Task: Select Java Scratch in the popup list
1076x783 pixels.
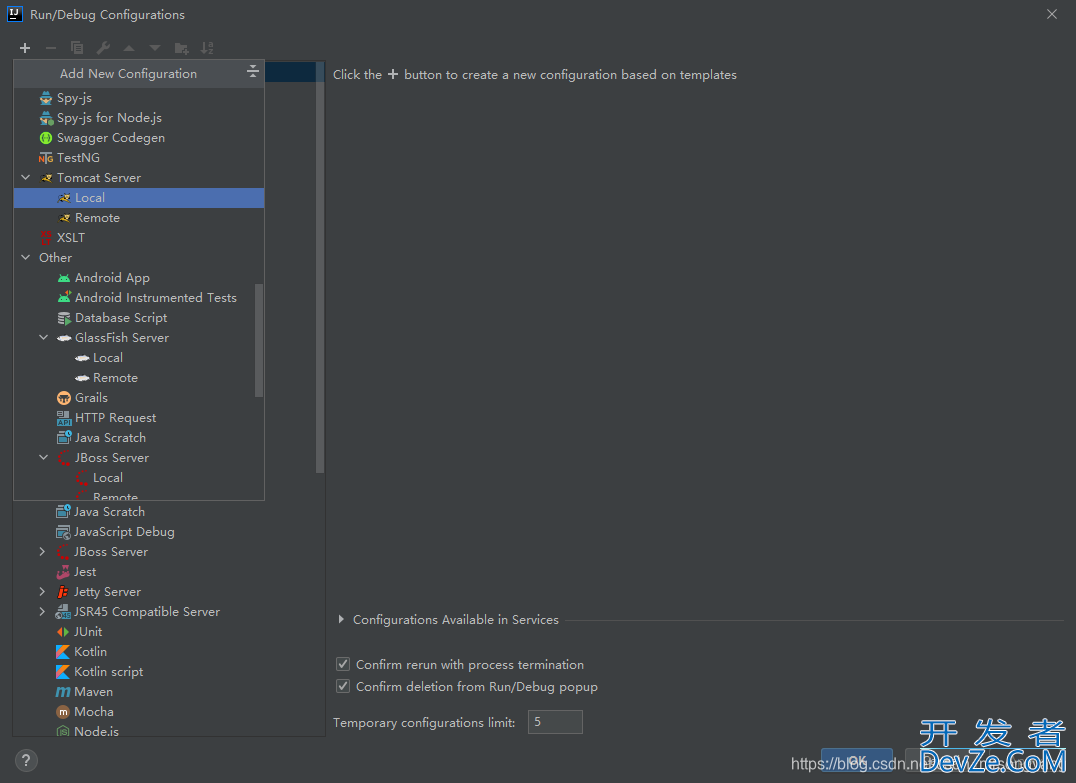Action: click(x=139, y=438)
